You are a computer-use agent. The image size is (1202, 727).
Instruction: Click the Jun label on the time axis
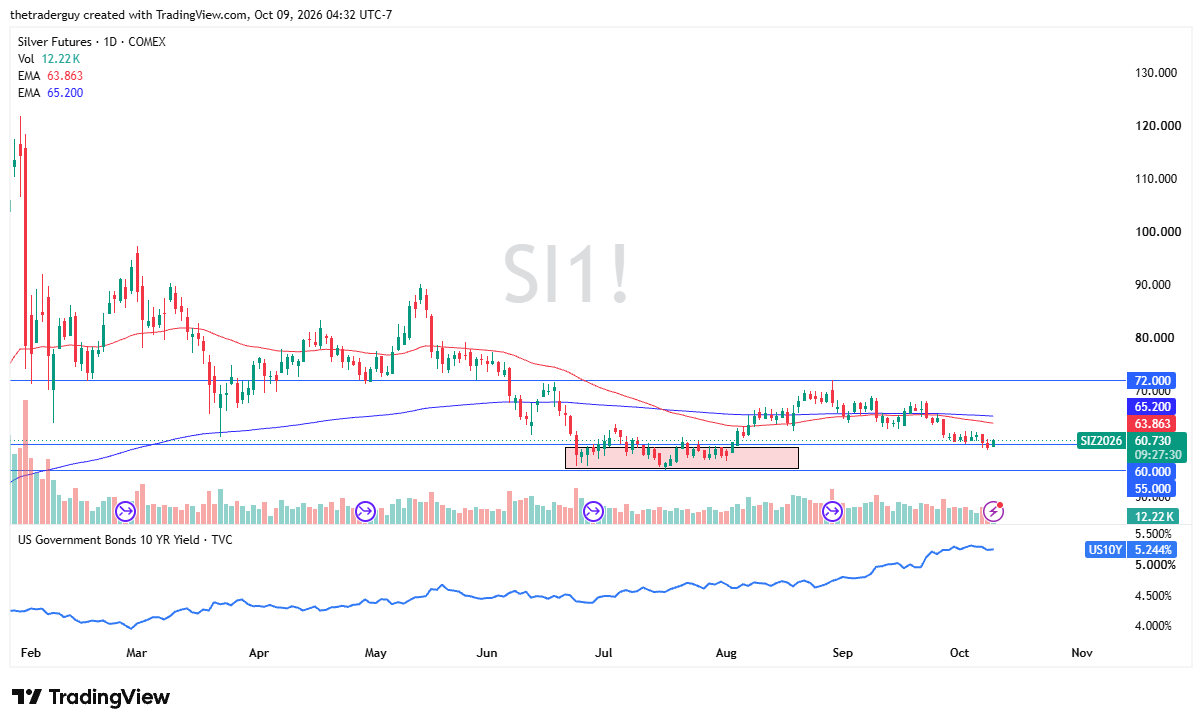point(487,653)
